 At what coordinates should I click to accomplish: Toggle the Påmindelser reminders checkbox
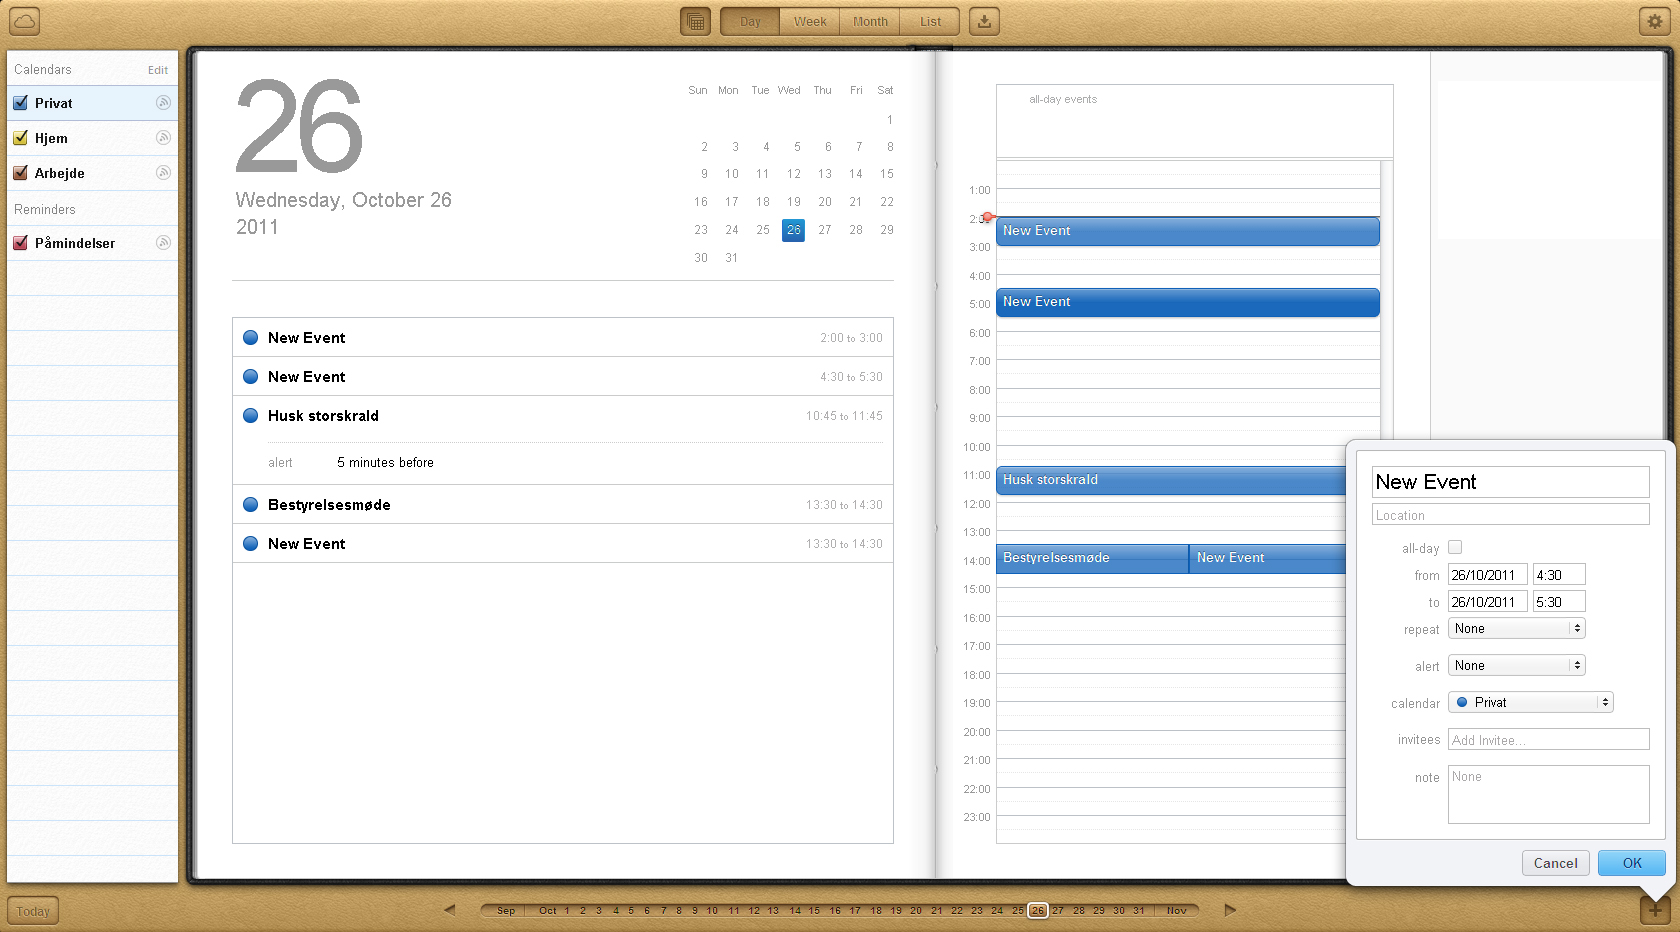pyautogui.click(x=20, y=243)
